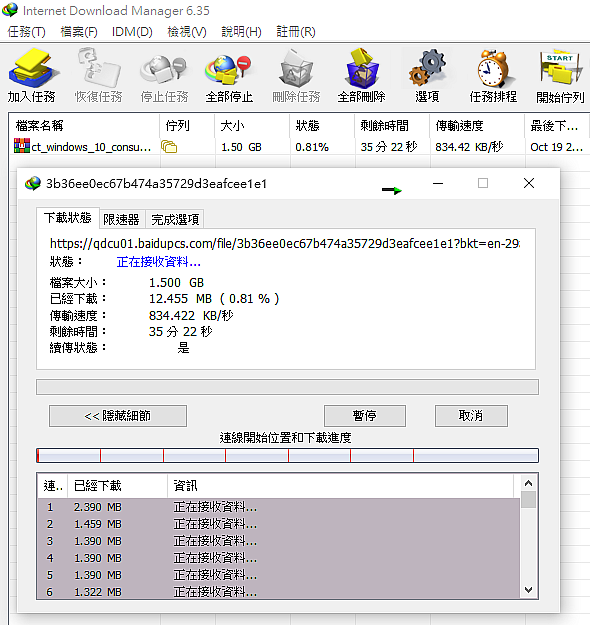Select connection 5 row in list
The image size is (590, 625).
[279, 575]
